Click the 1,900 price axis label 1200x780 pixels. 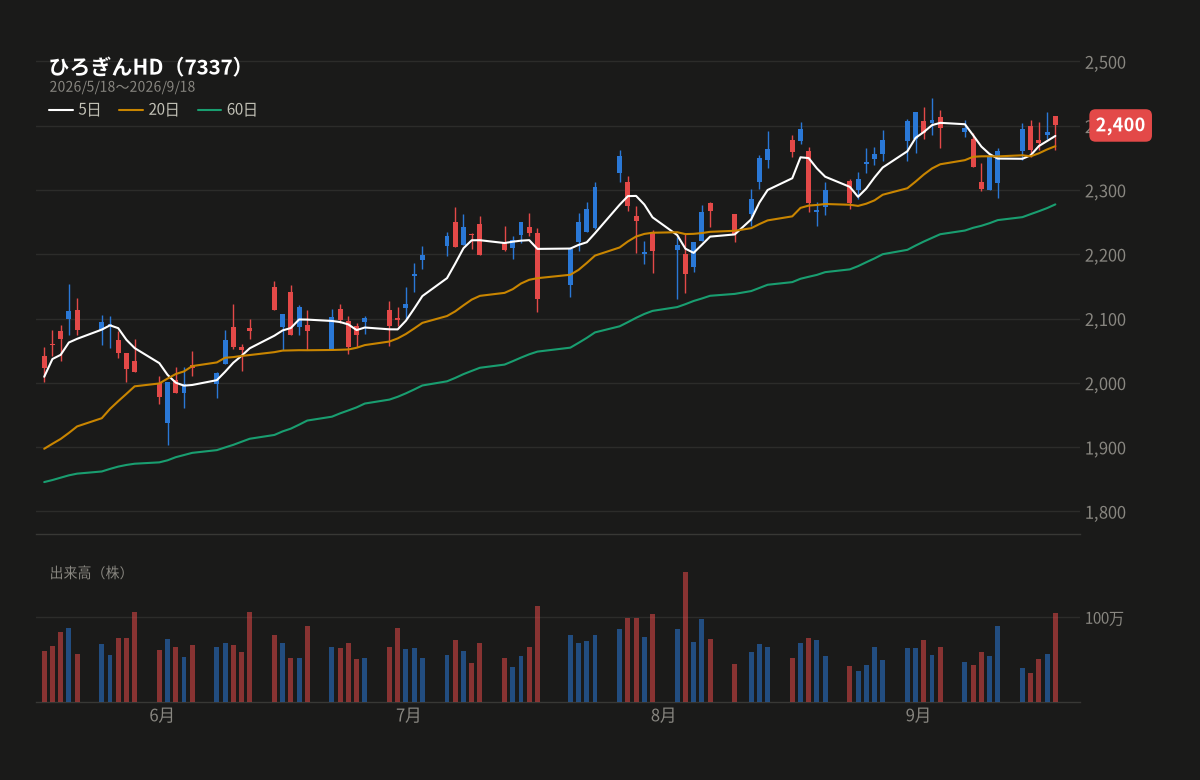1105,448
